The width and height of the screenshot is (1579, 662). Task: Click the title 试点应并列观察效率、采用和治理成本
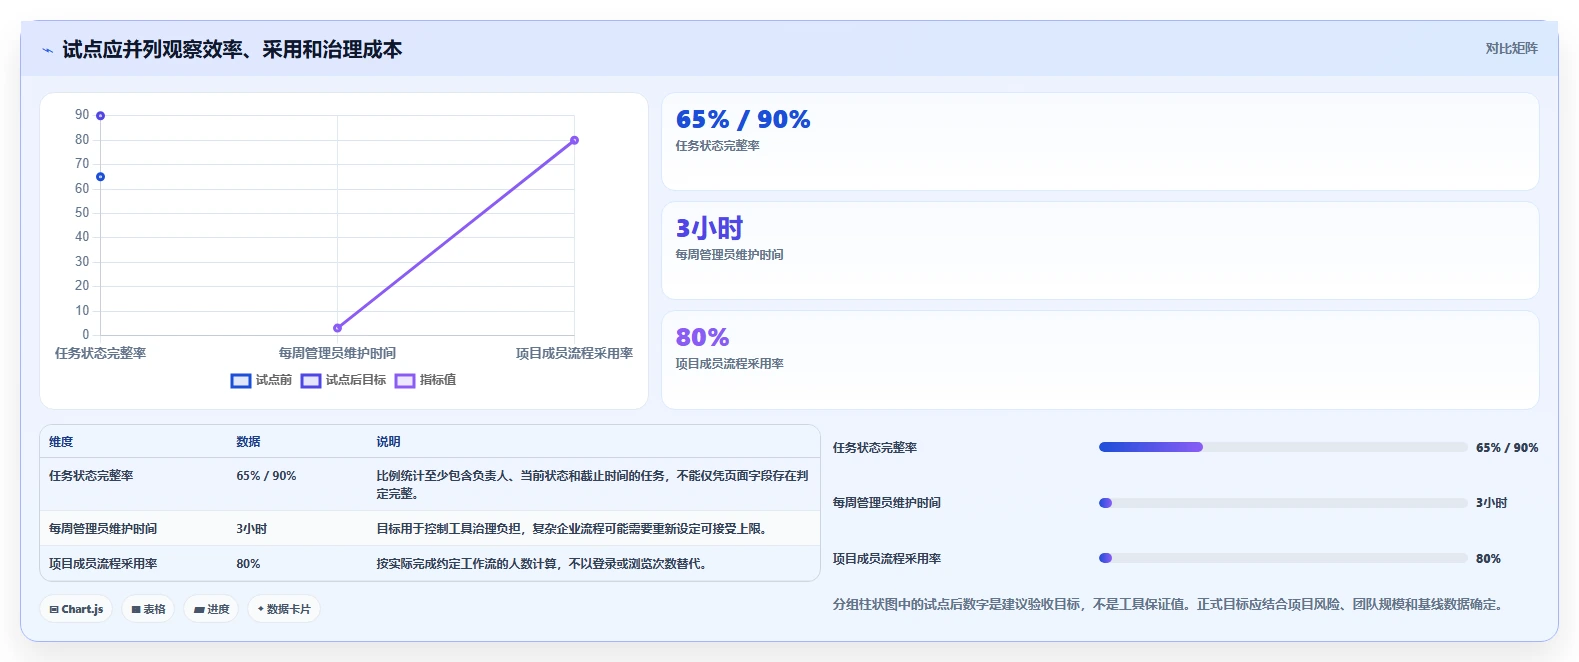point(232,50)
